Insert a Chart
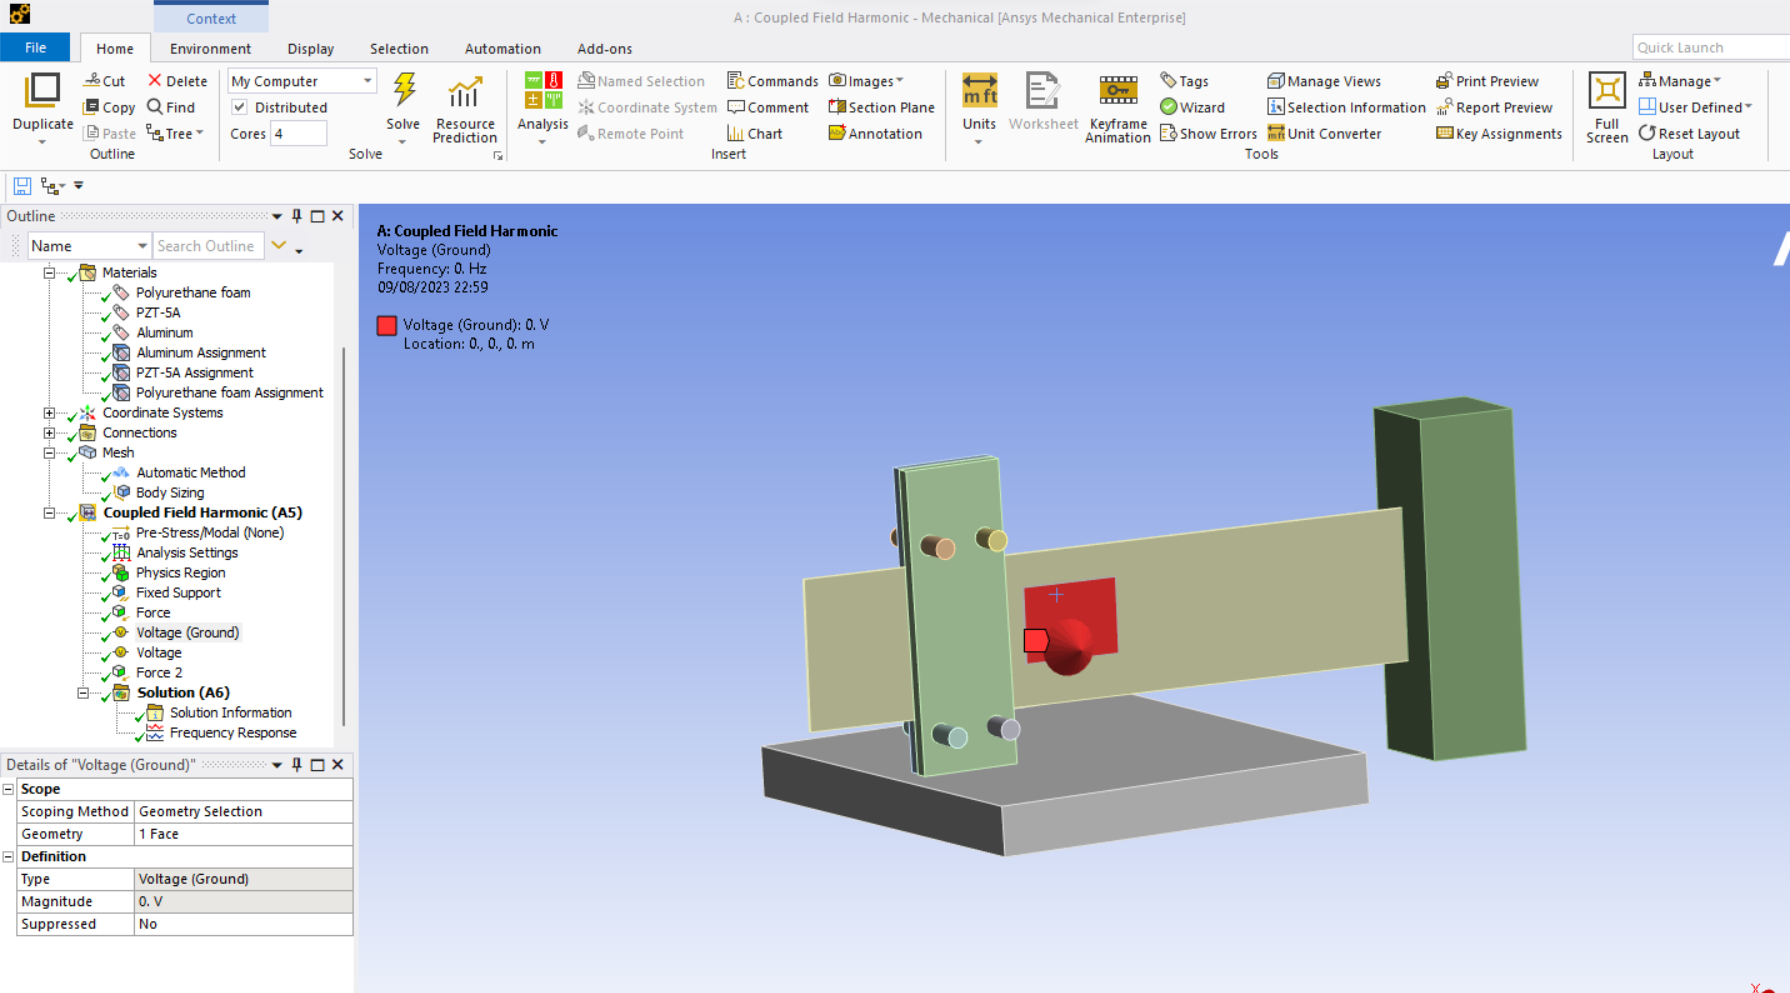This screenshot has height=993, width=1790. coord(755,133)
